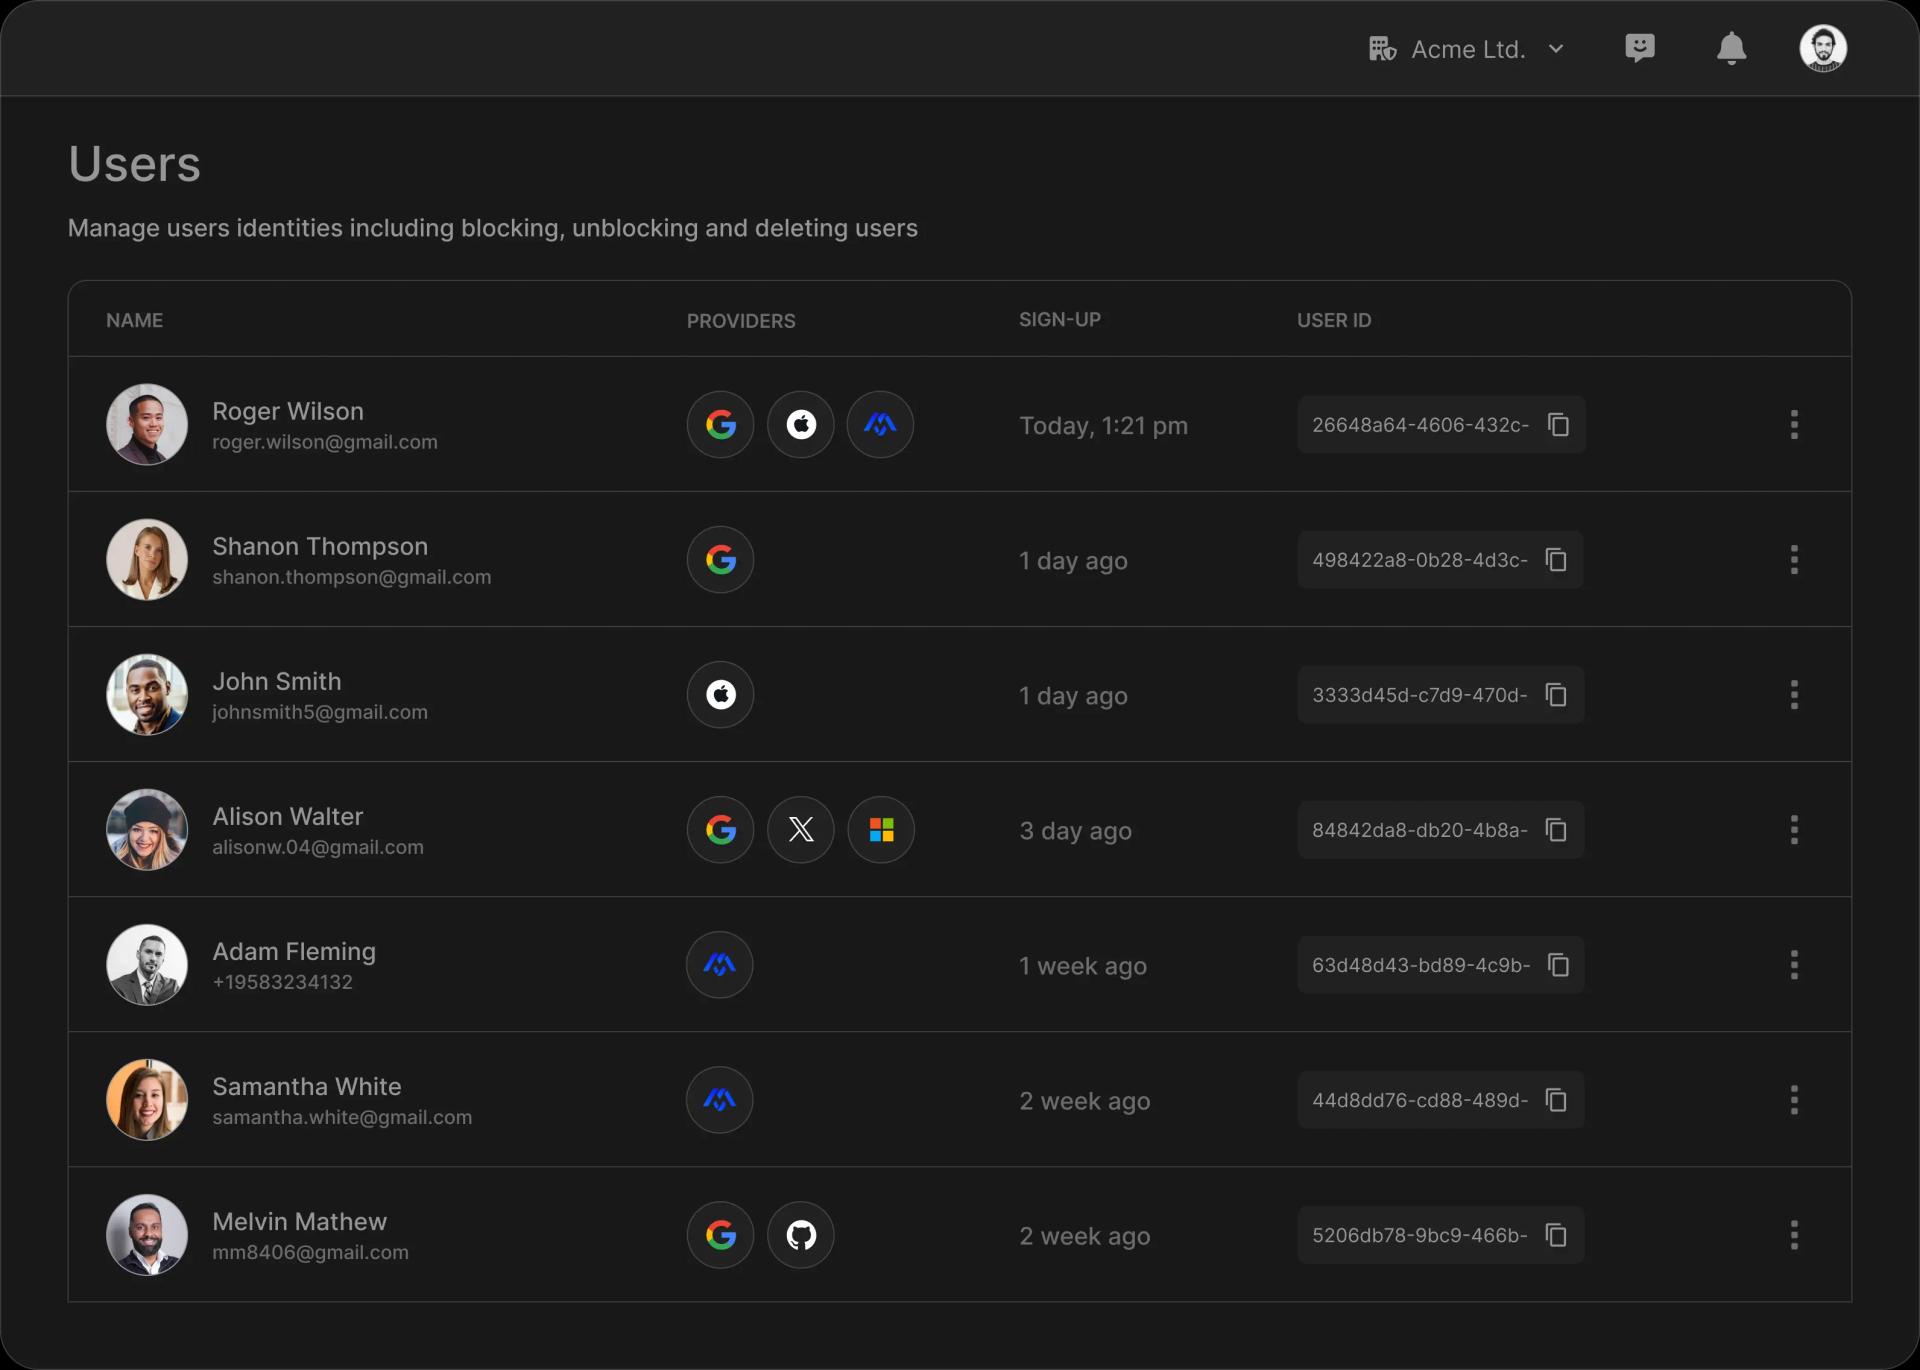Click the Apple provider icon for John Smith

(x=720, y=694)
